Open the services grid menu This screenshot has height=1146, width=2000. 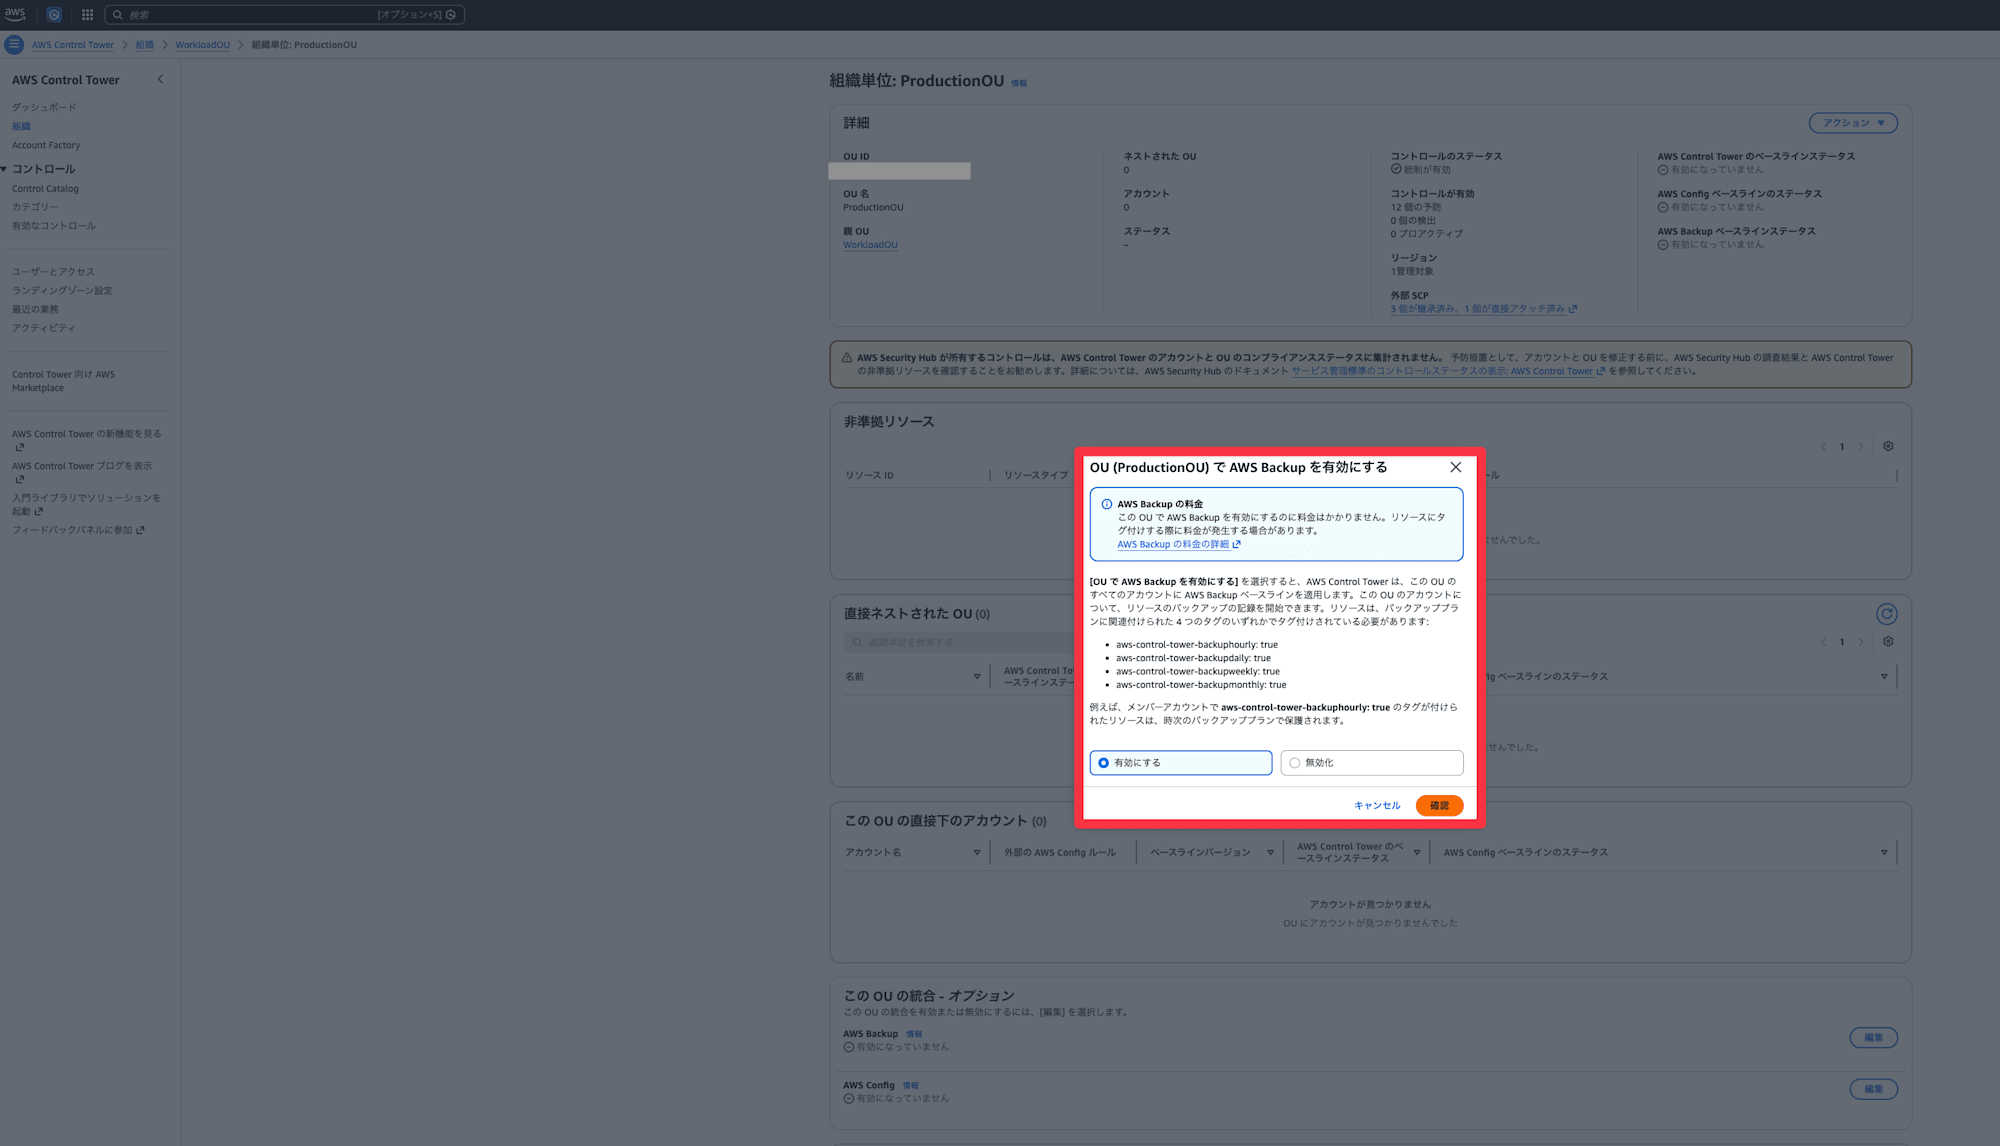[87, 14]
